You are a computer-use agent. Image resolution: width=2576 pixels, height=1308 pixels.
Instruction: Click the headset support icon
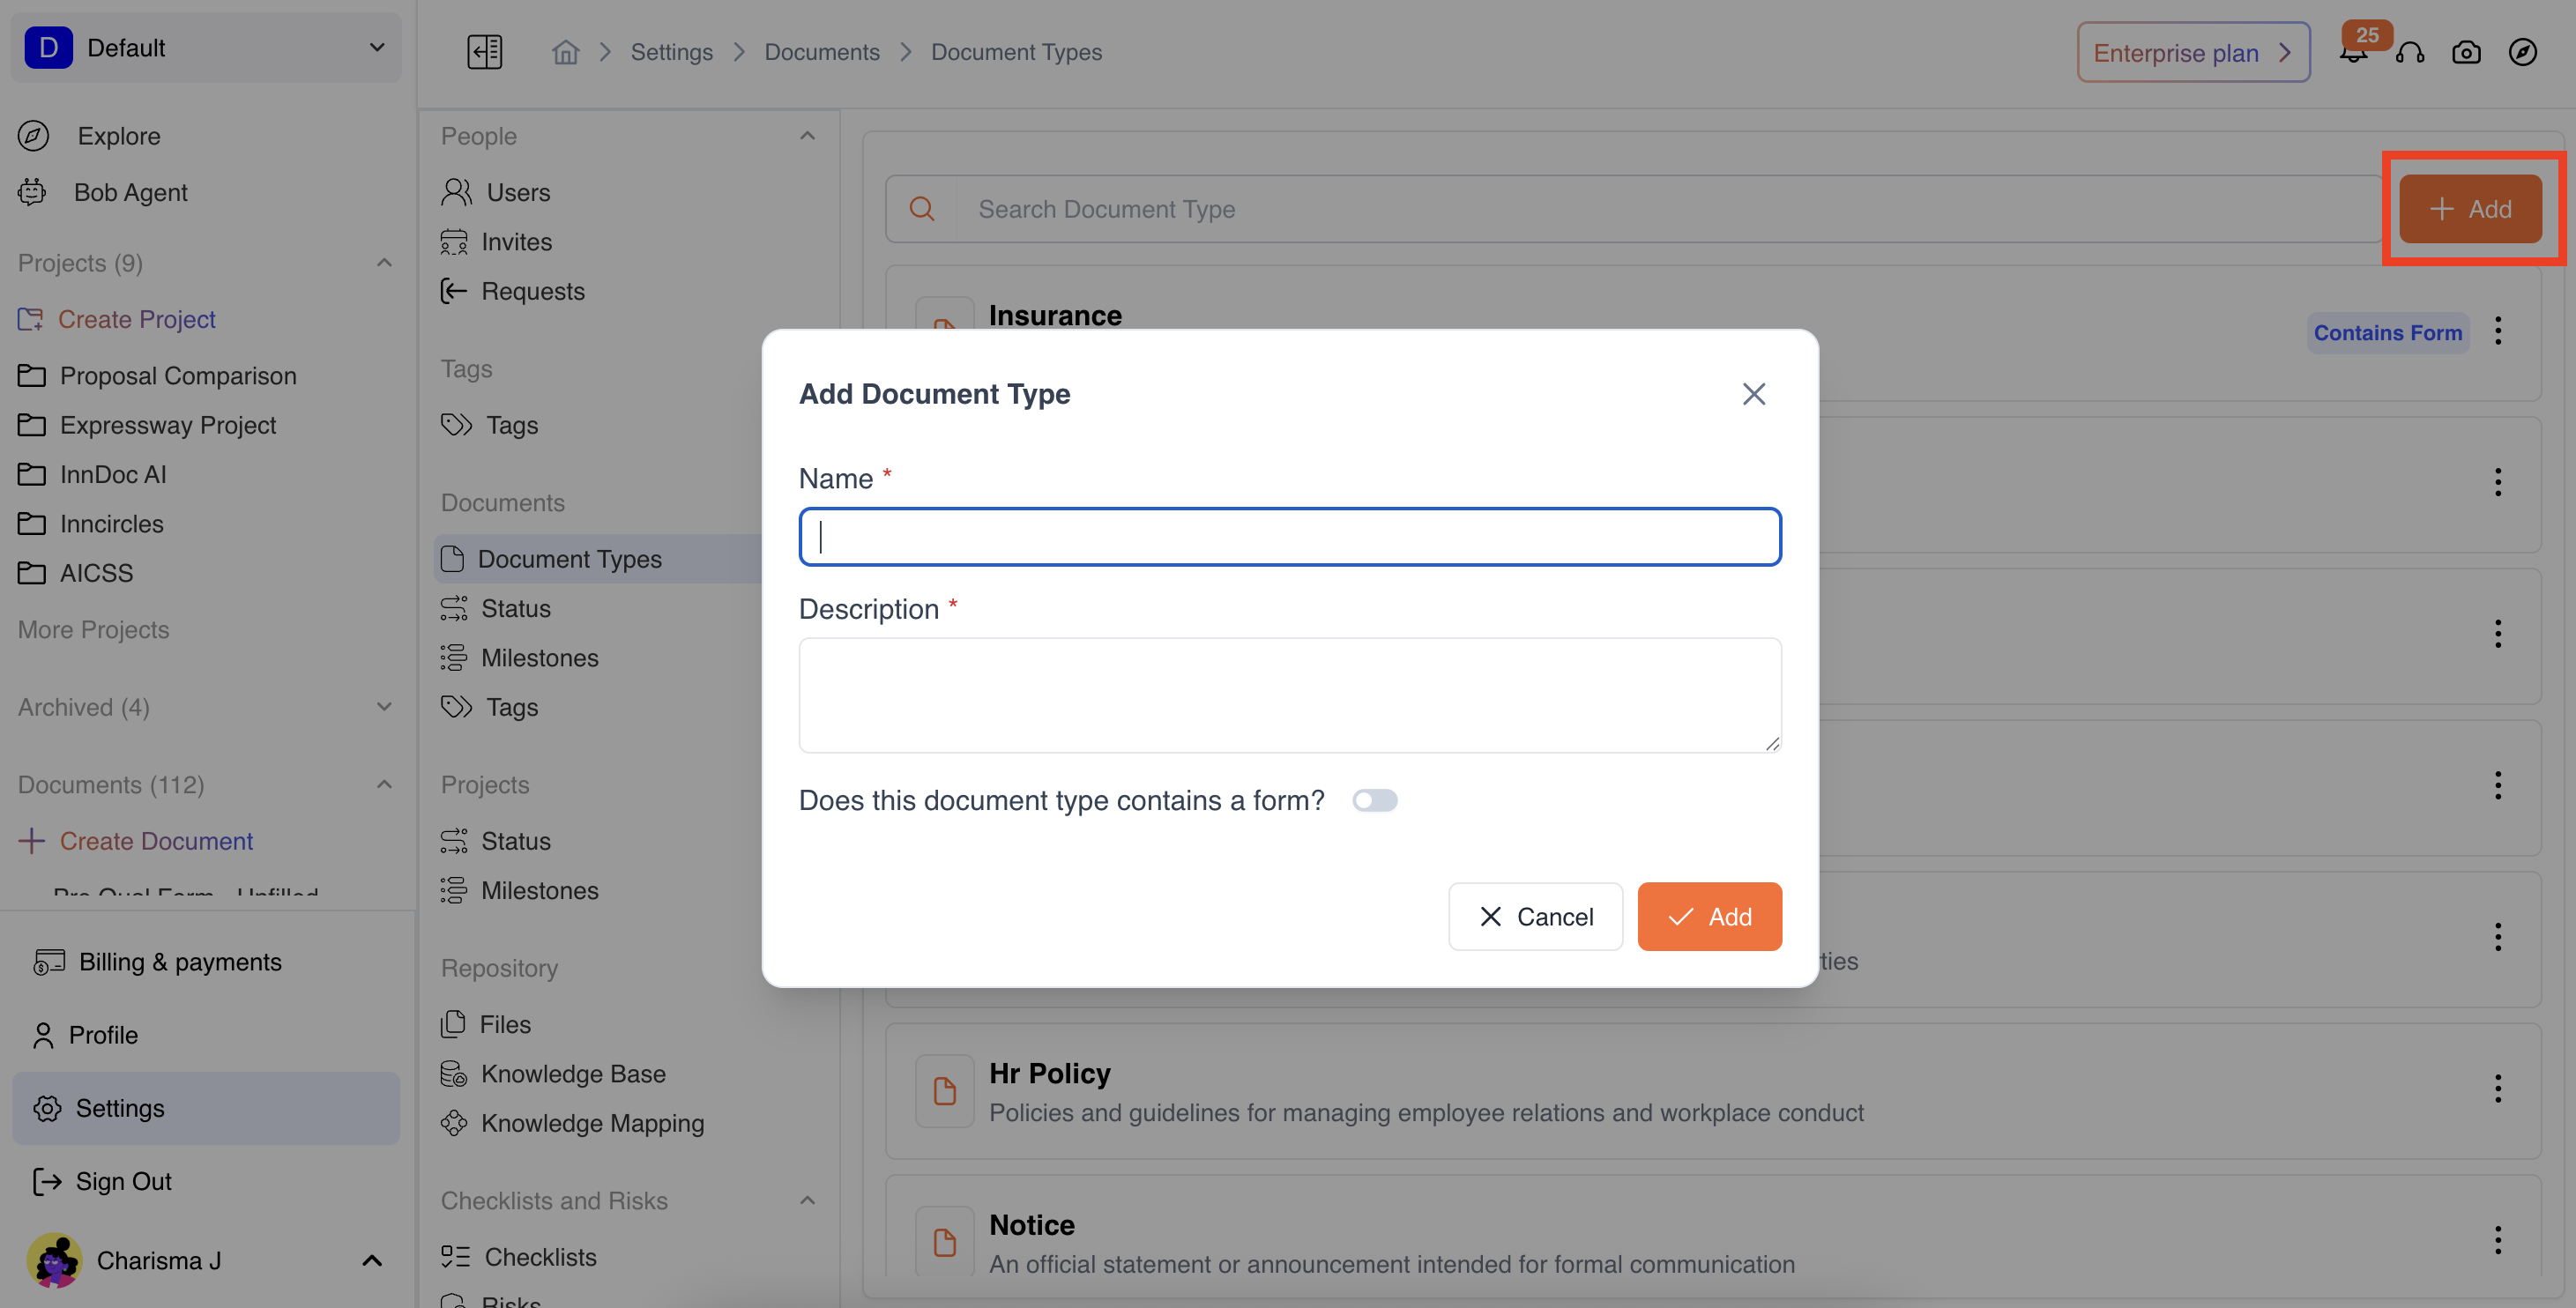coord(2410,52)
